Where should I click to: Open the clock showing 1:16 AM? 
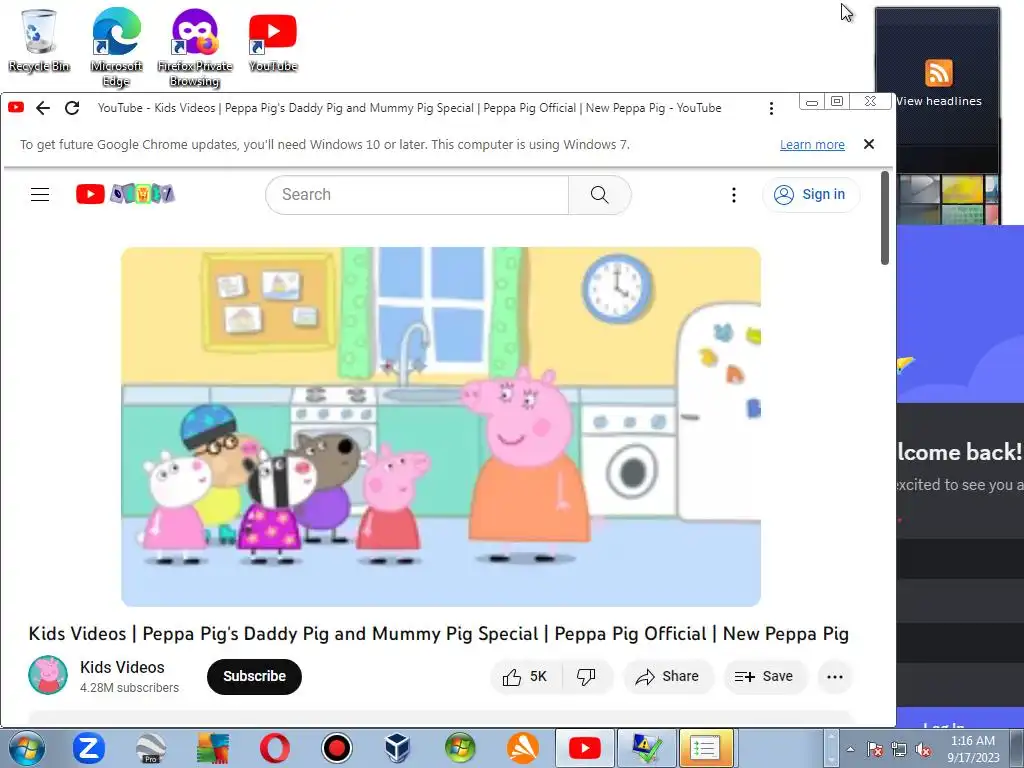tap(973, 748)
